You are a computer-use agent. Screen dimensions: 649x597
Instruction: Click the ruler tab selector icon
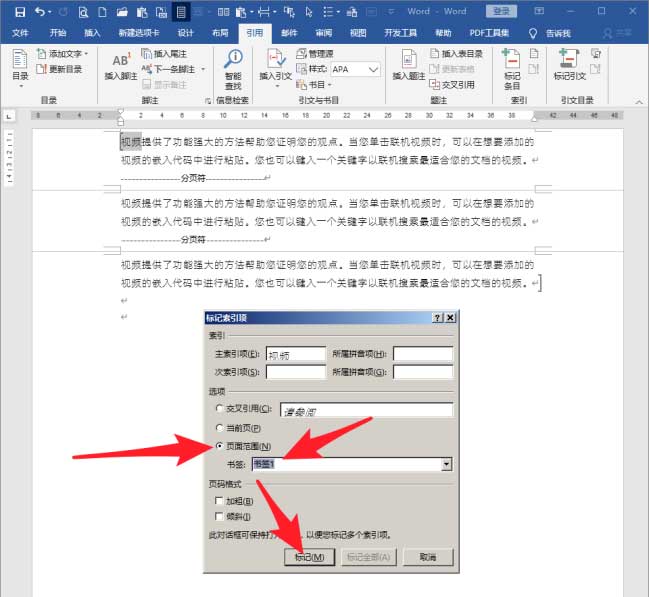click(9, 117)
